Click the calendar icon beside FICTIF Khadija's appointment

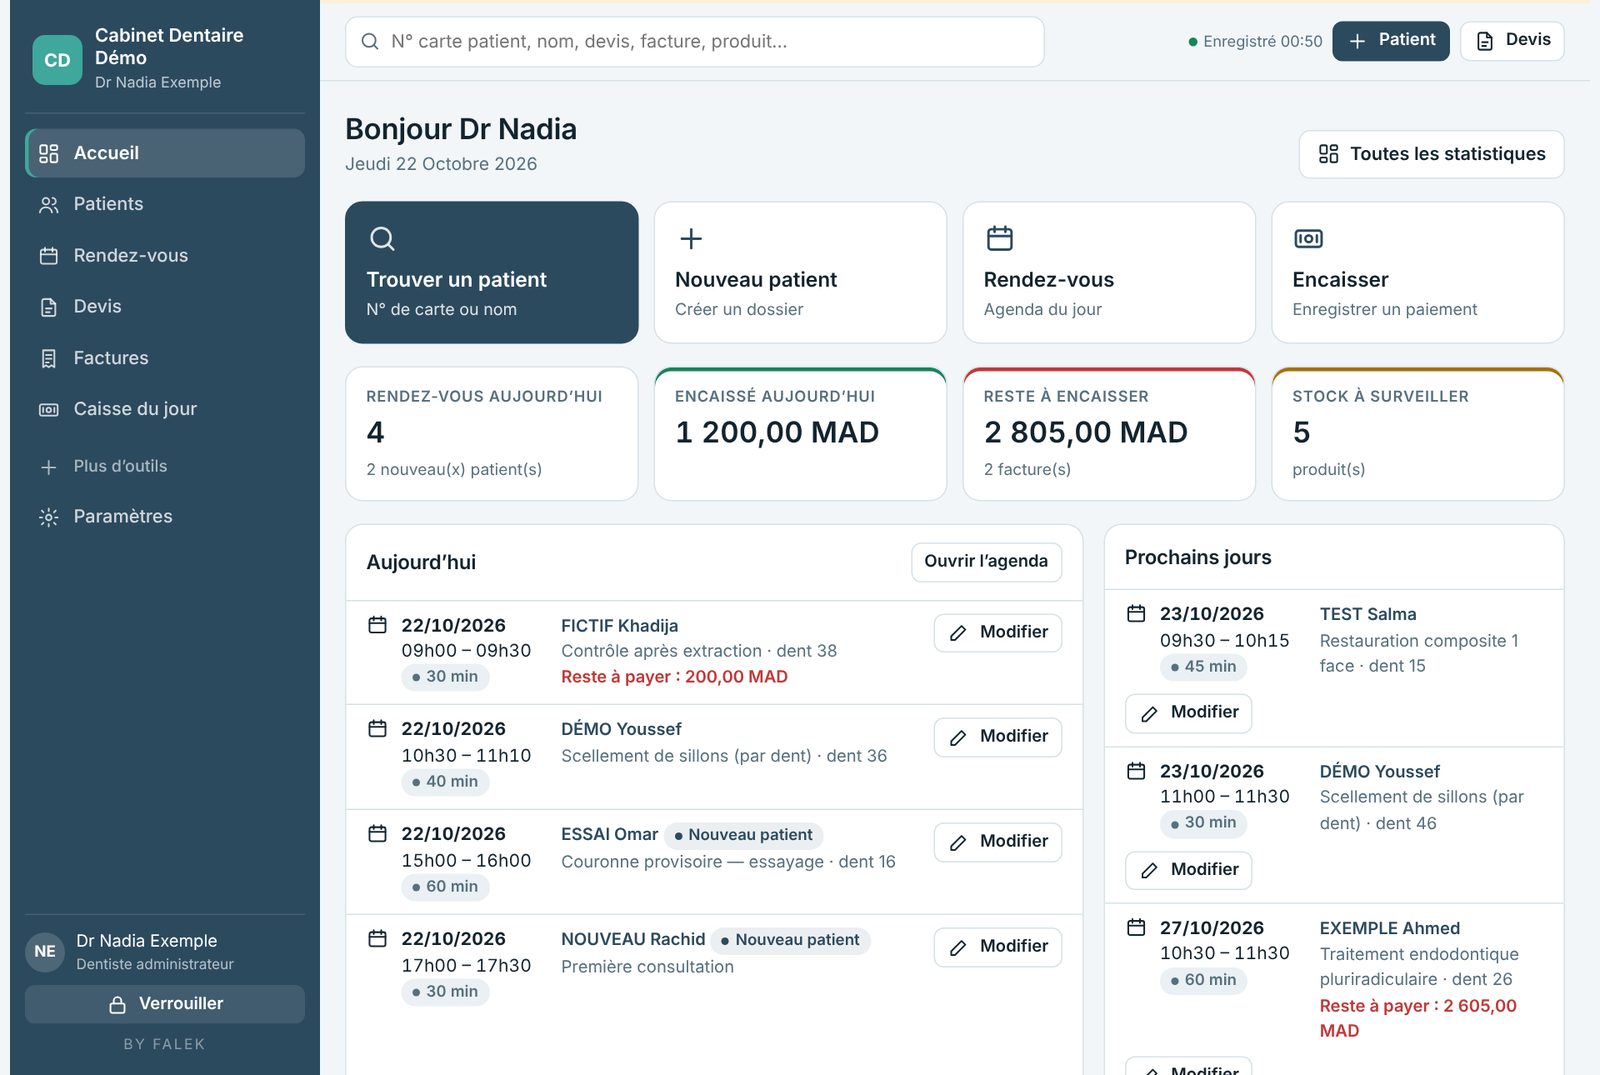click(377, 625)
